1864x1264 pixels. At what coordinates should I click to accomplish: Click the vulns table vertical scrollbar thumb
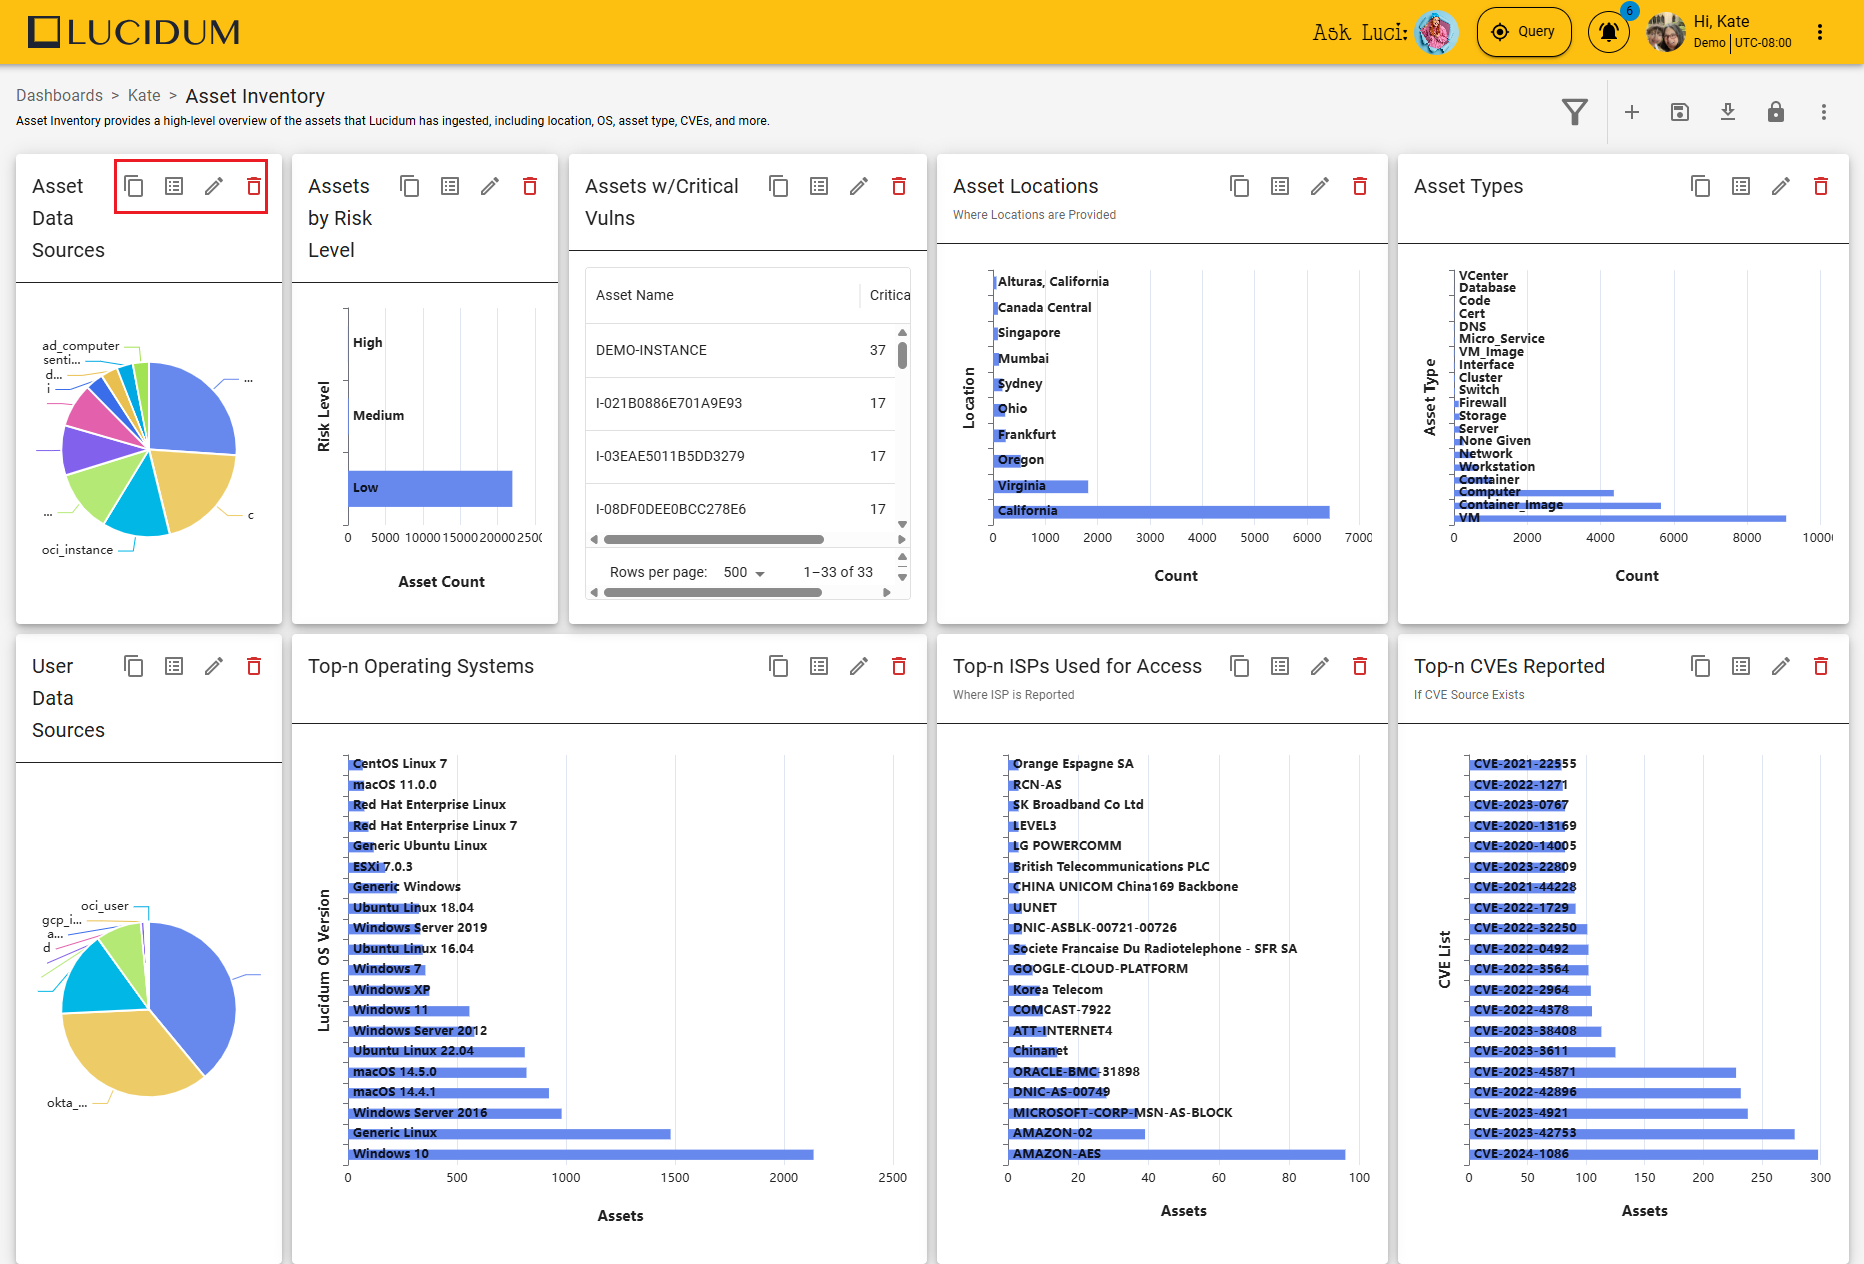click(903, 356)
